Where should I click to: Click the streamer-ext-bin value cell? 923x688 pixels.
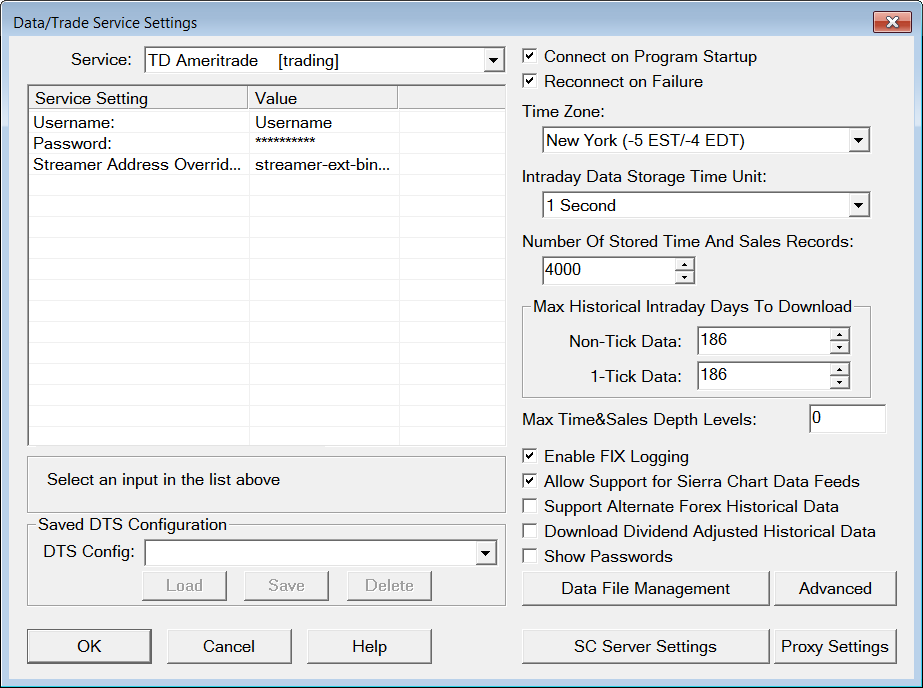click(324, 164)
